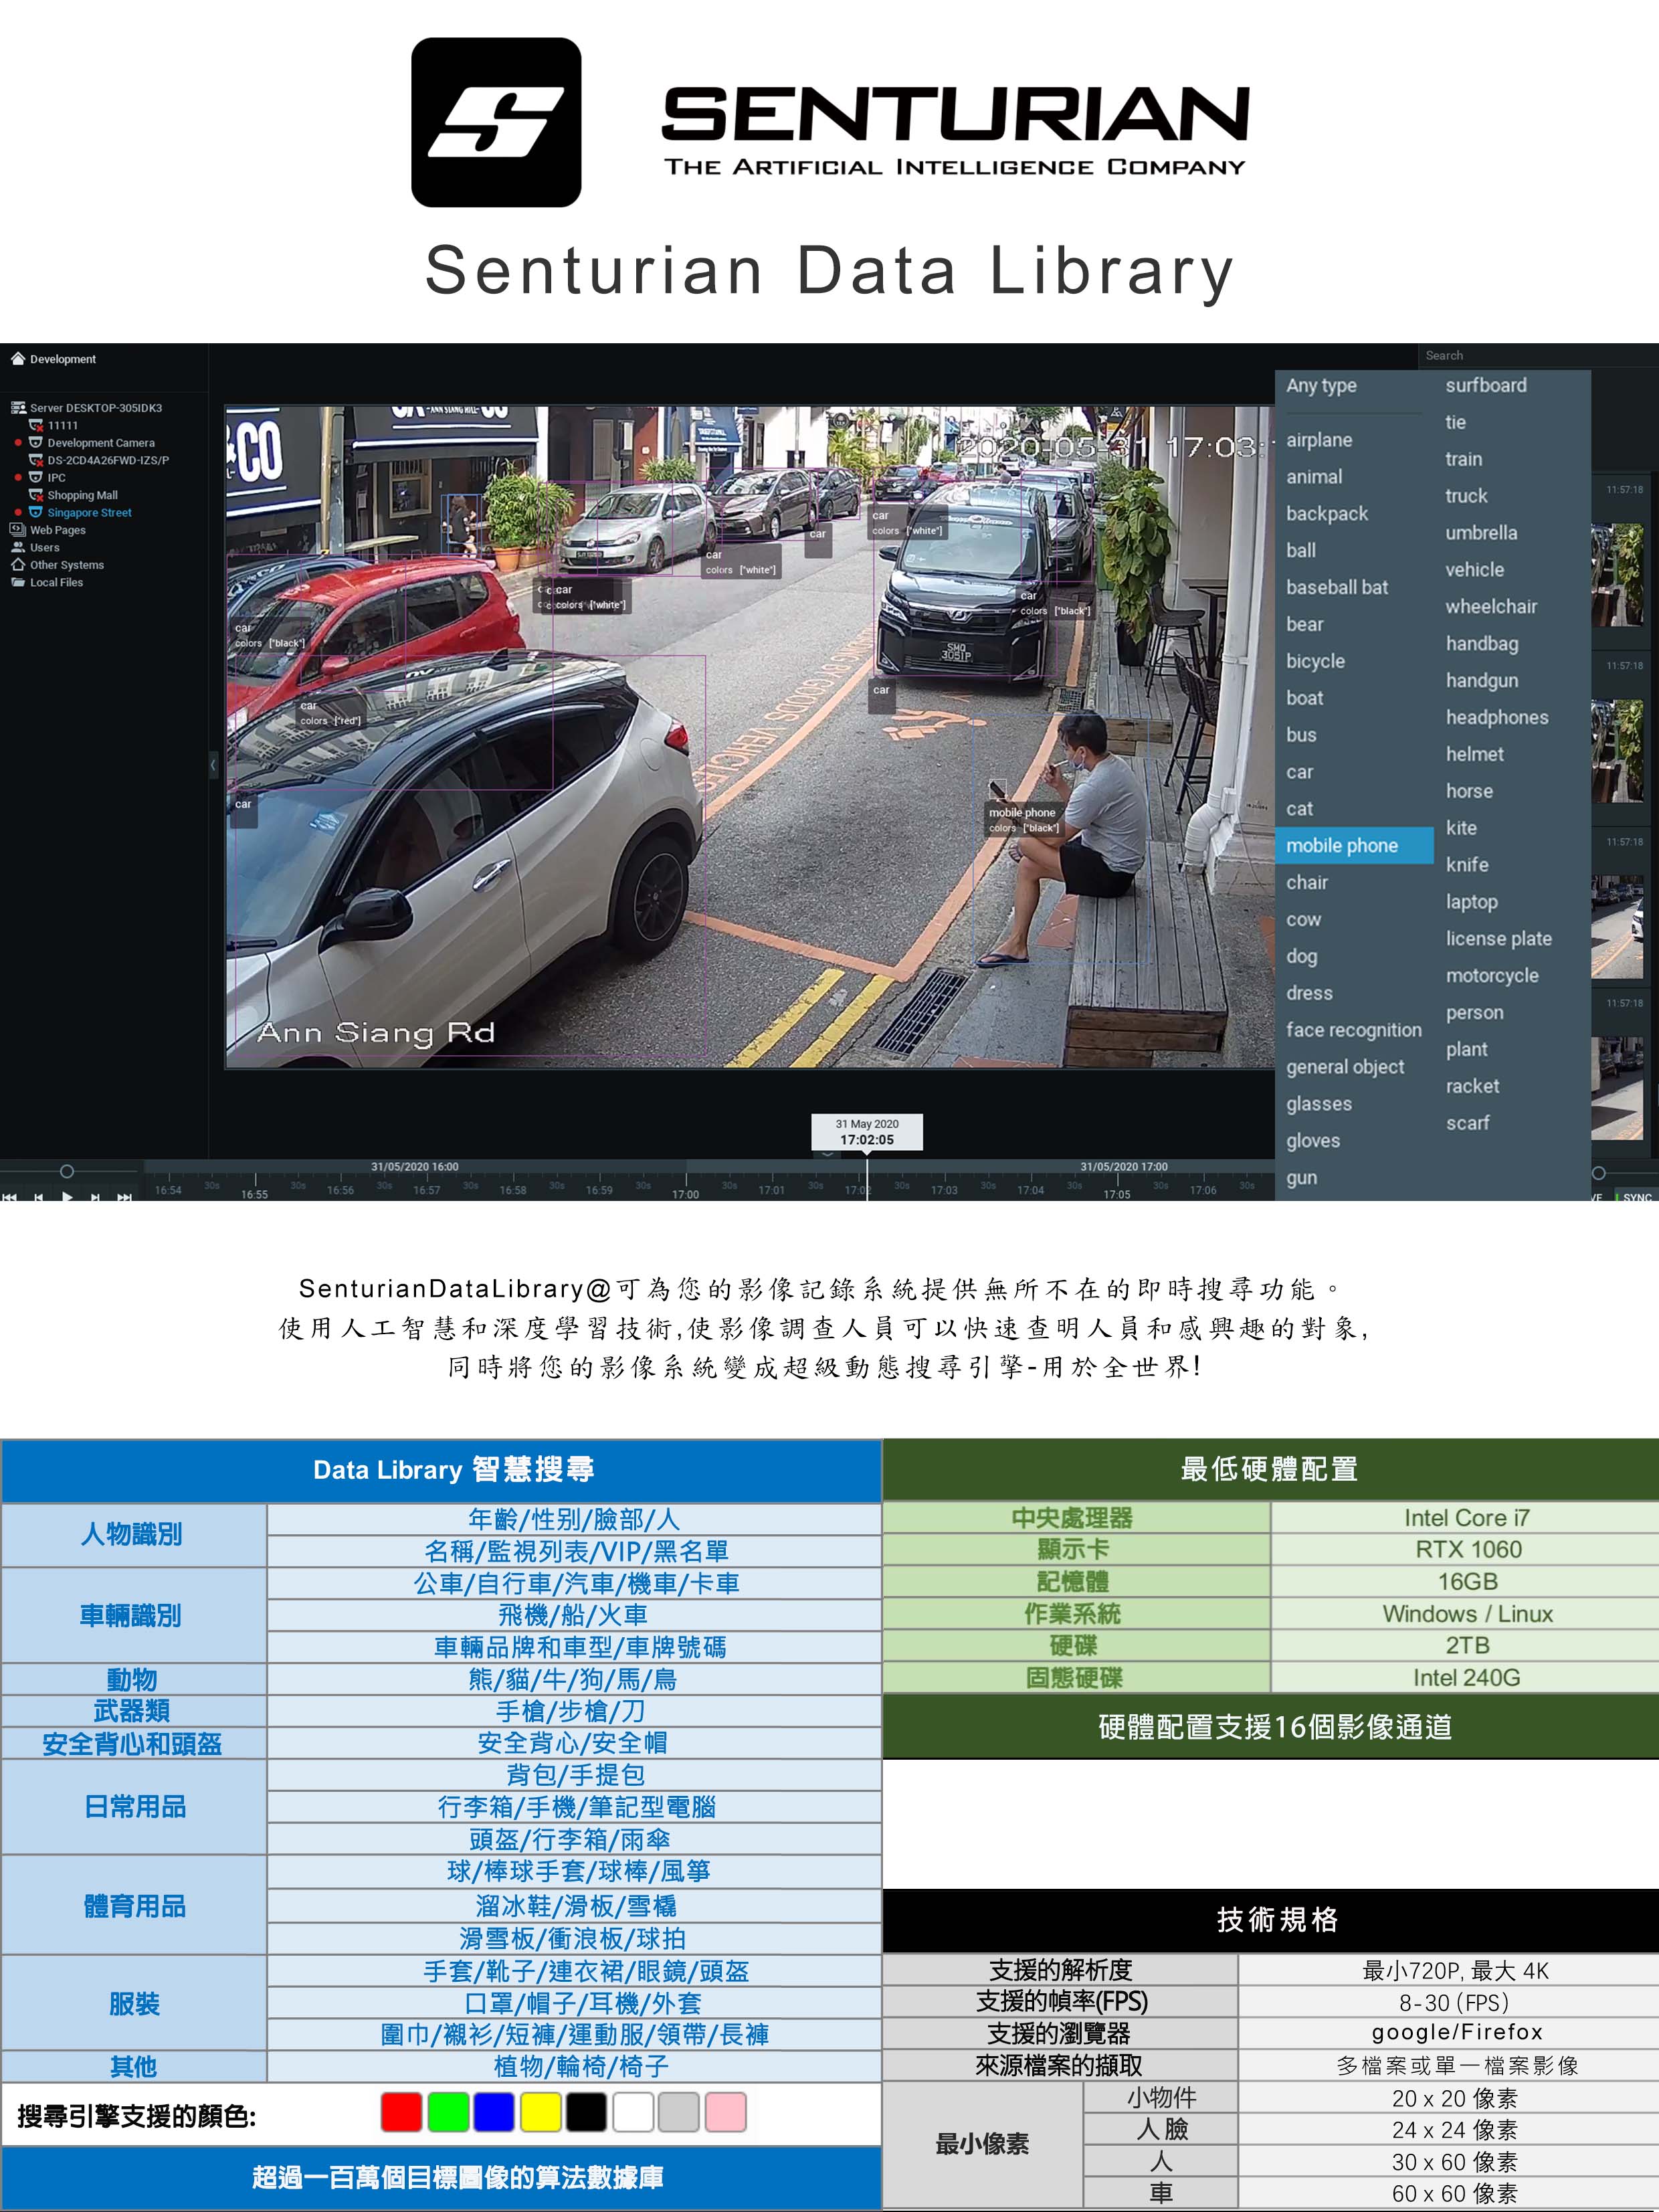
Task: Choose 'surfboard' object type
Action: point(1485,385)
